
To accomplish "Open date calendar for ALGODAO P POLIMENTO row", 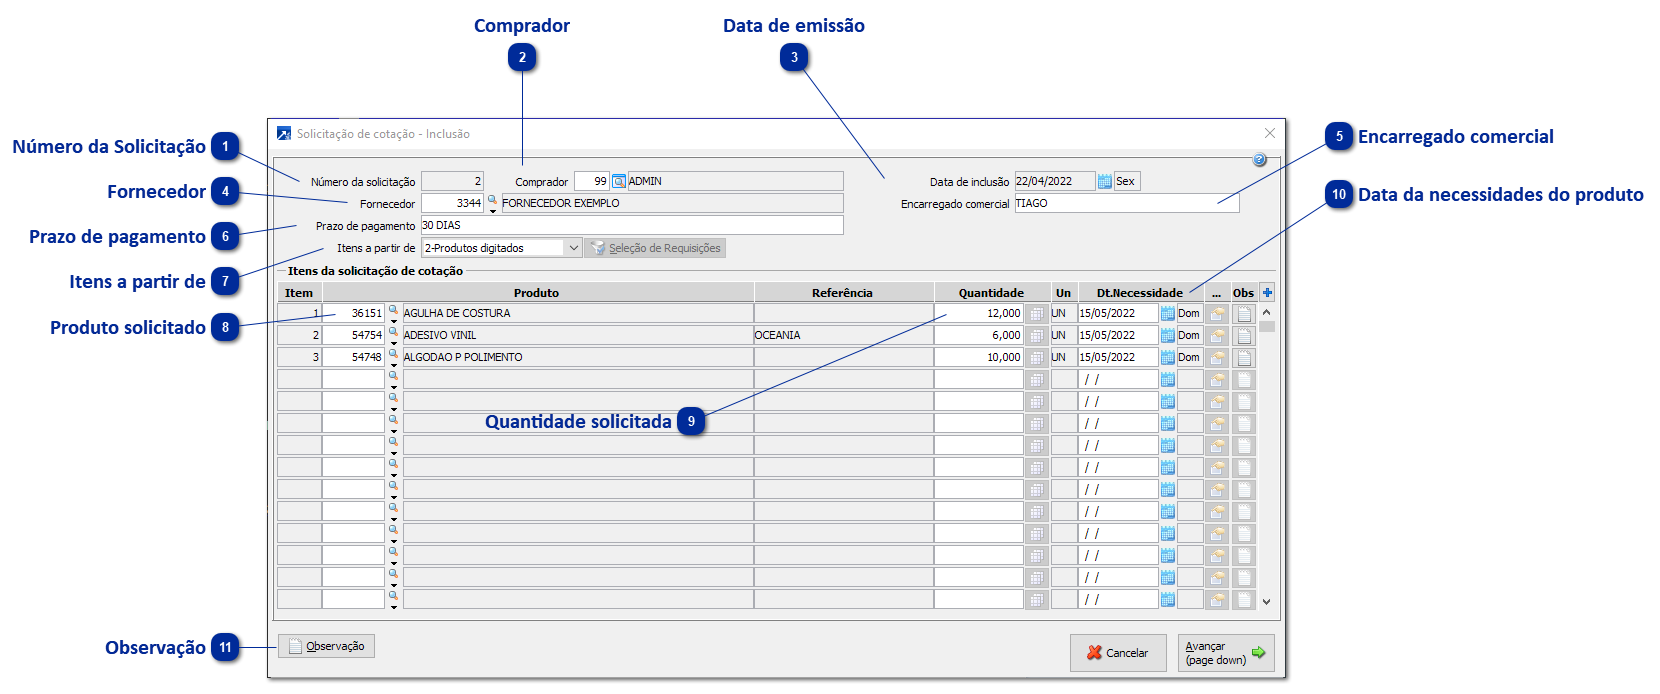I will [x=1167, y=357].
